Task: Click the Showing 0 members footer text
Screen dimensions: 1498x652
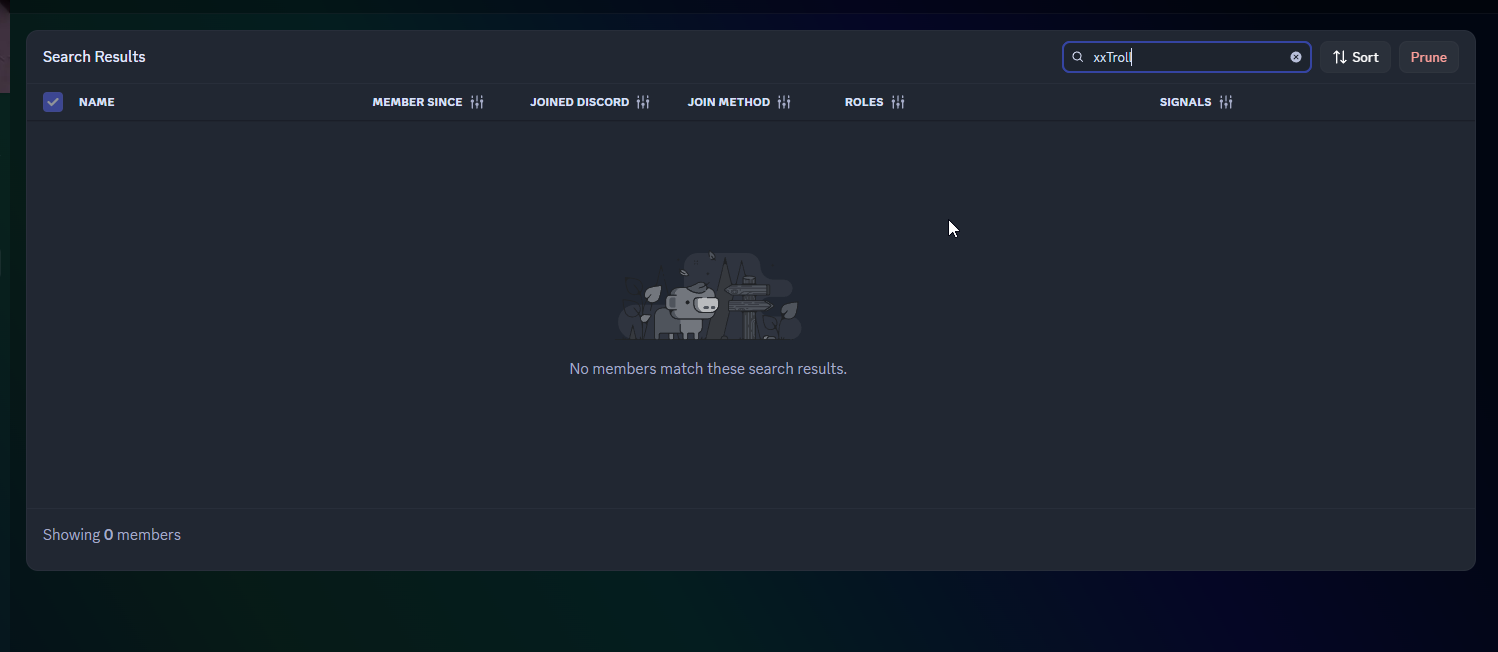Action: point(112,535)
